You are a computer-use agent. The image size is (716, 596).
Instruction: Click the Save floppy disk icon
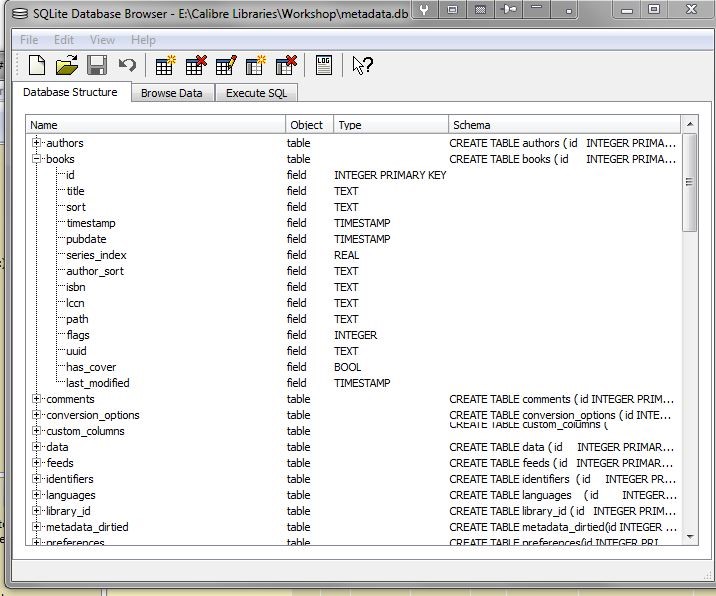coord(97,66)
